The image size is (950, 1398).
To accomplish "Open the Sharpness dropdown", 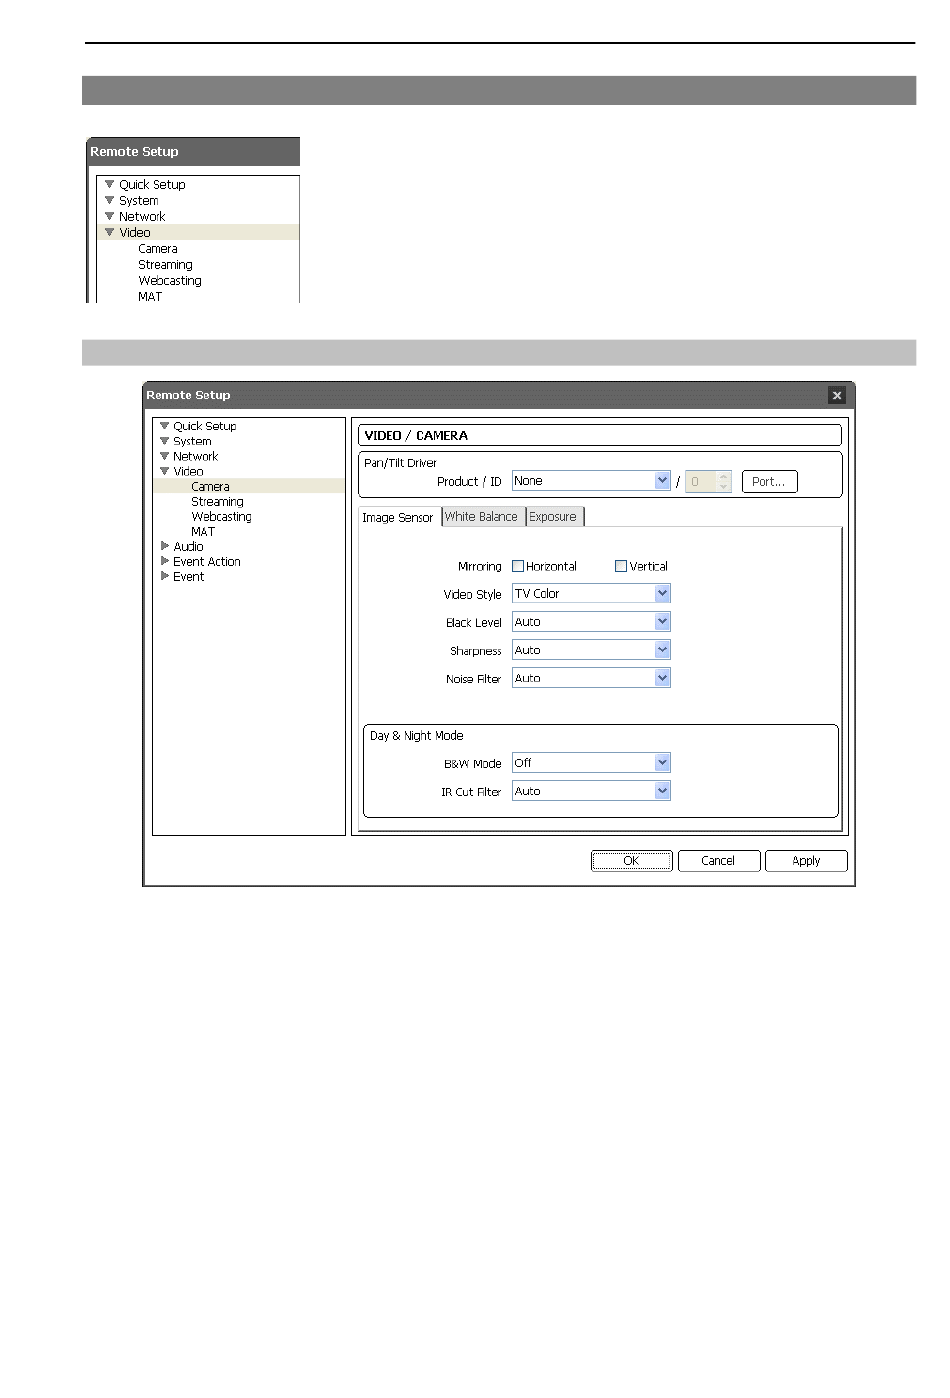I will click(591, 650).
